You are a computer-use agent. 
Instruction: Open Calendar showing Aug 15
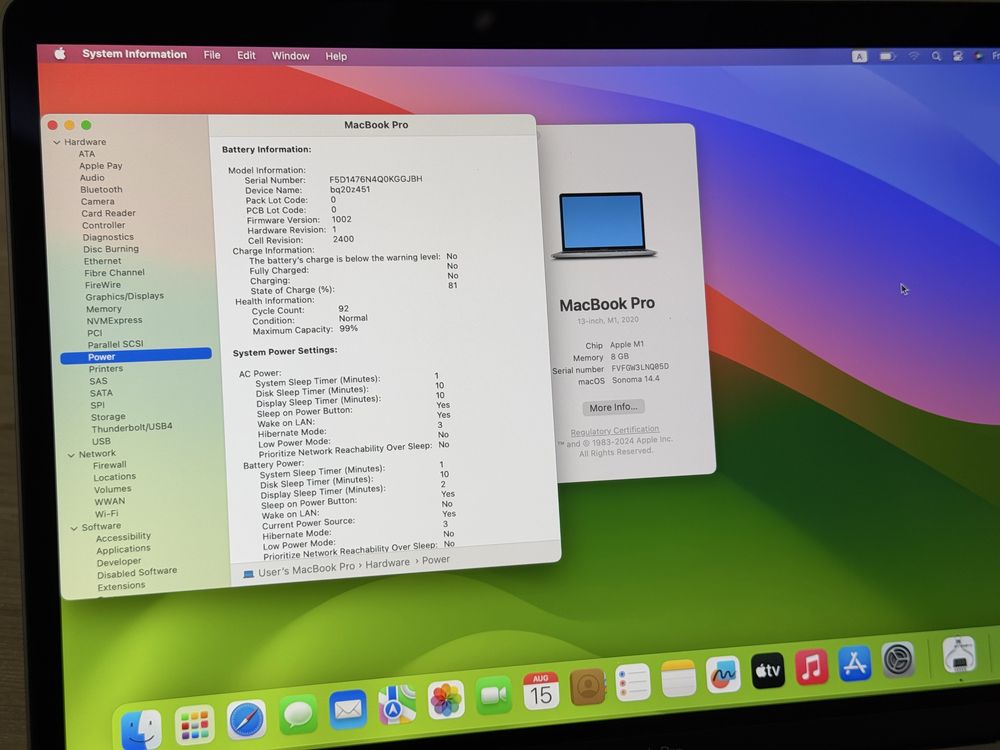coord(541,691)
